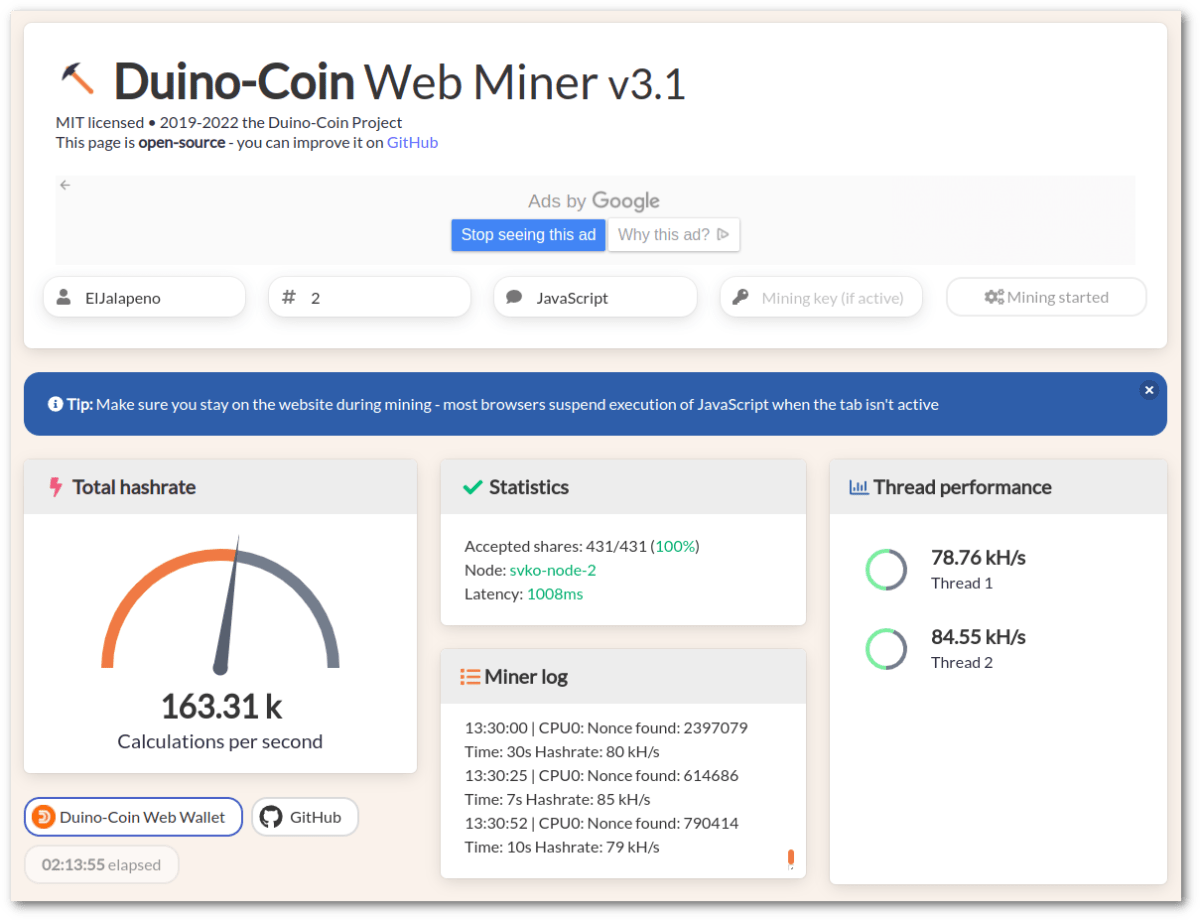The height and width of the screenshot is (920, 1200).
Task: Click the Accepted shares 431/431 line
Action: pos(582,546)
